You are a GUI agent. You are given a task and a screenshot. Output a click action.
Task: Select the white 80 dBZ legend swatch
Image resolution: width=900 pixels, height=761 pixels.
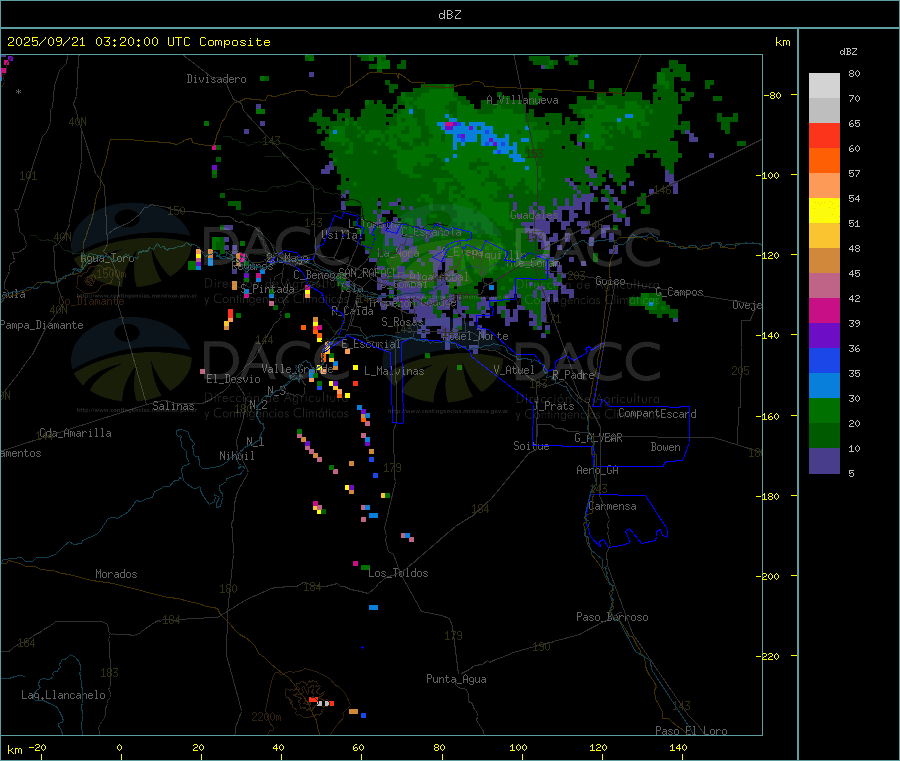coord(824,86)
